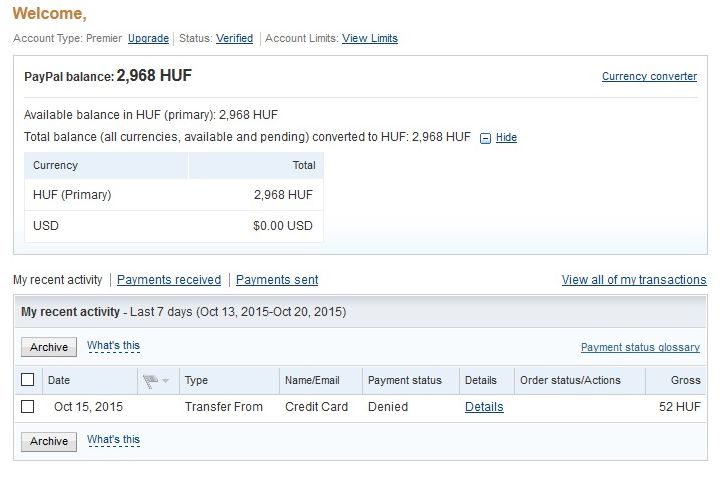Click the Verified status link

(234, 39)
